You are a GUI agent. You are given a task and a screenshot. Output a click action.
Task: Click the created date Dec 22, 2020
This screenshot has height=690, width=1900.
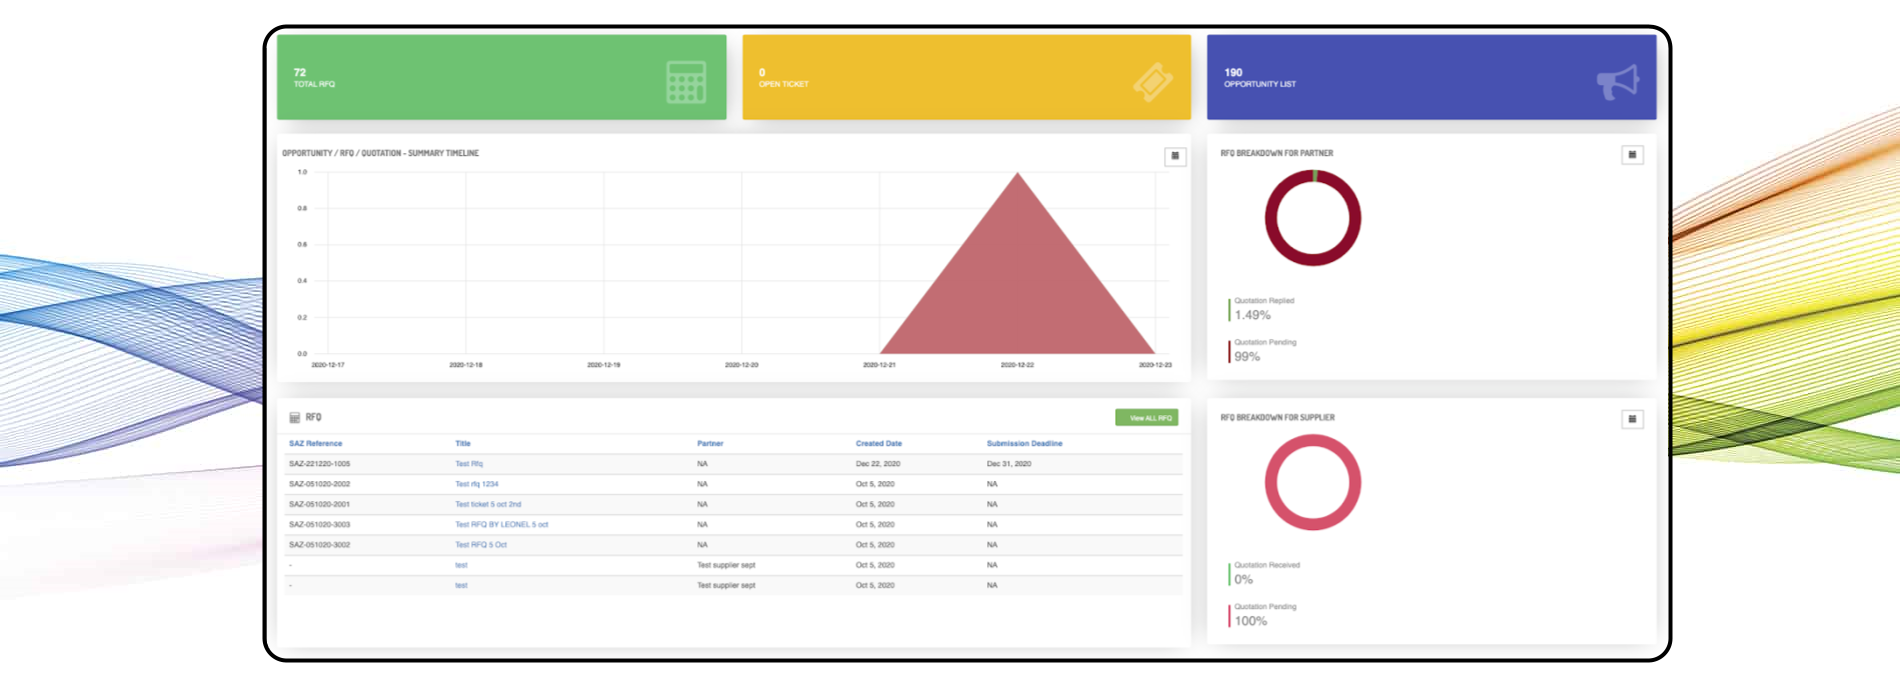coord(878,464)
